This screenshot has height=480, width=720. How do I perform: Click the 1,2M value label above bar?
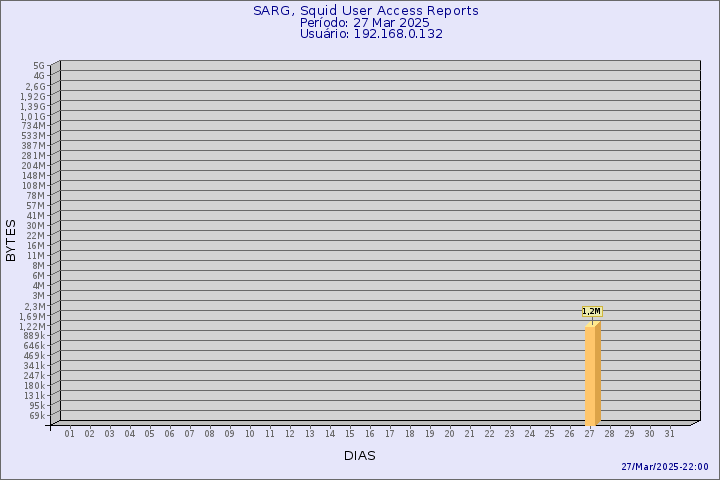coord(592,311)
